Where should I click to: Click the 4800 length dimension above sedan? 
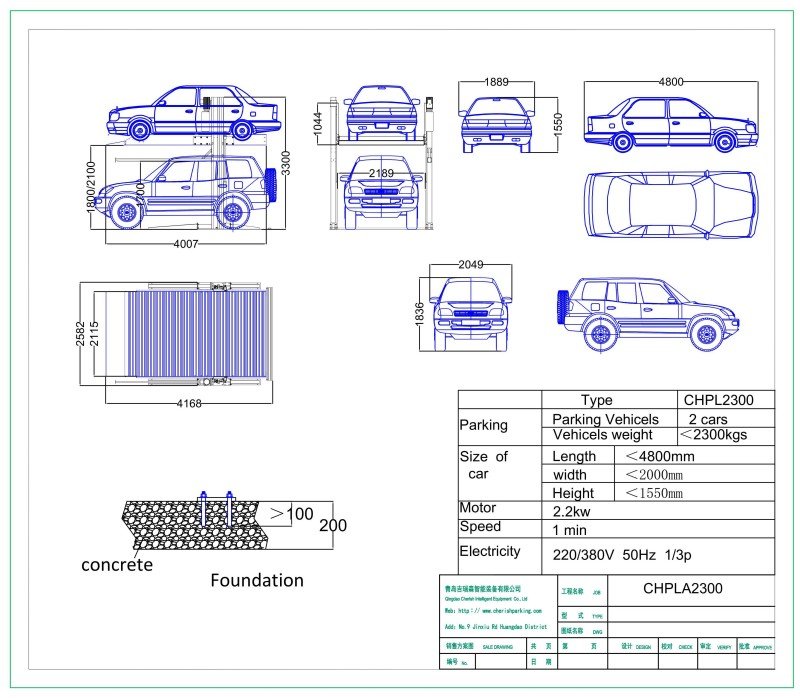point(671,82)
